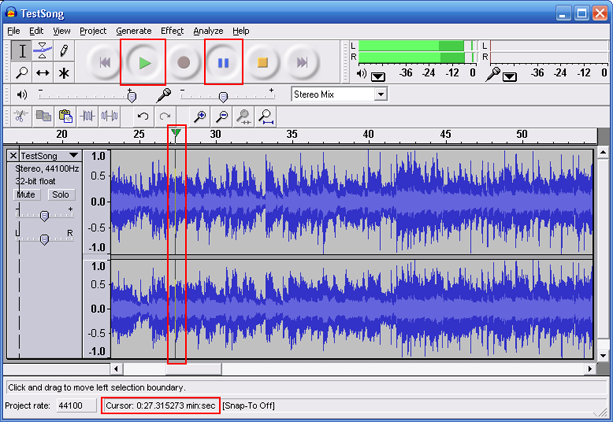
Task: Open the View menu
Action: click(x=61, y=31)
